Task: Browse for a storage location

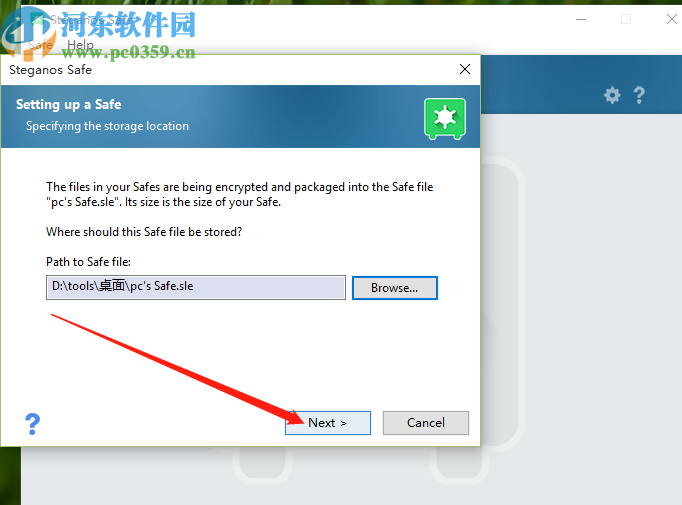Action: click(x=394, y=288)
